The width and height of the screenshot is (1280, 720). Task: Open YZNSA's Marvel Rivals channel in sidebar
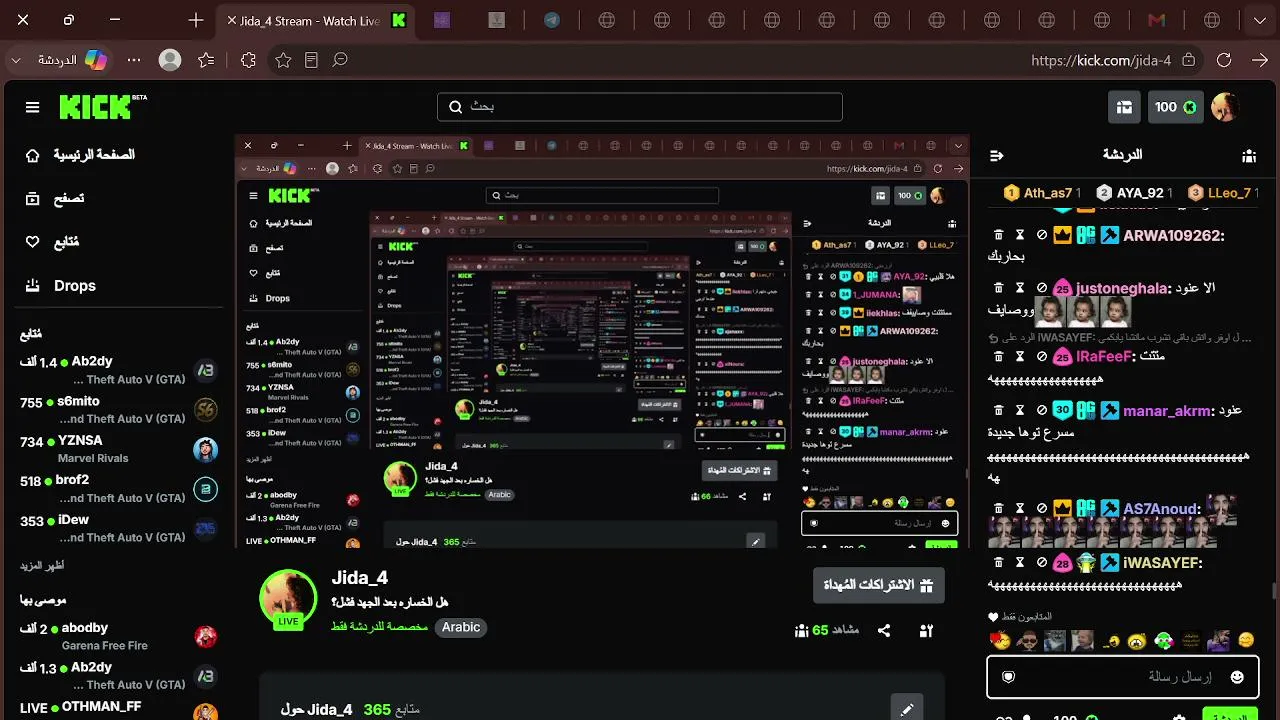click(119, 449)
